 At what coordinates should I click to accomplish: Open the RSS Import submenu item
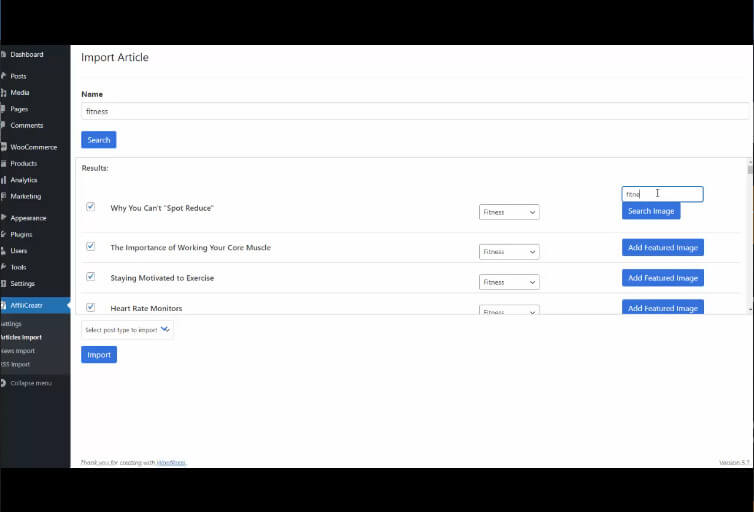15,364
